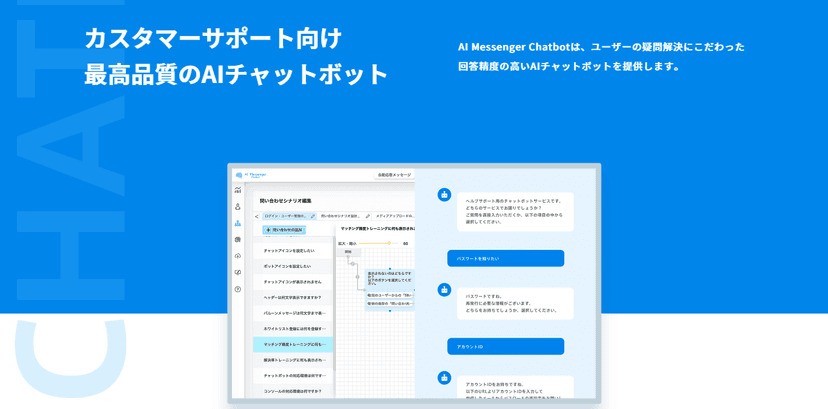
Task: Open the analytics chart sidebar icon
Action: tap(238, 191)
